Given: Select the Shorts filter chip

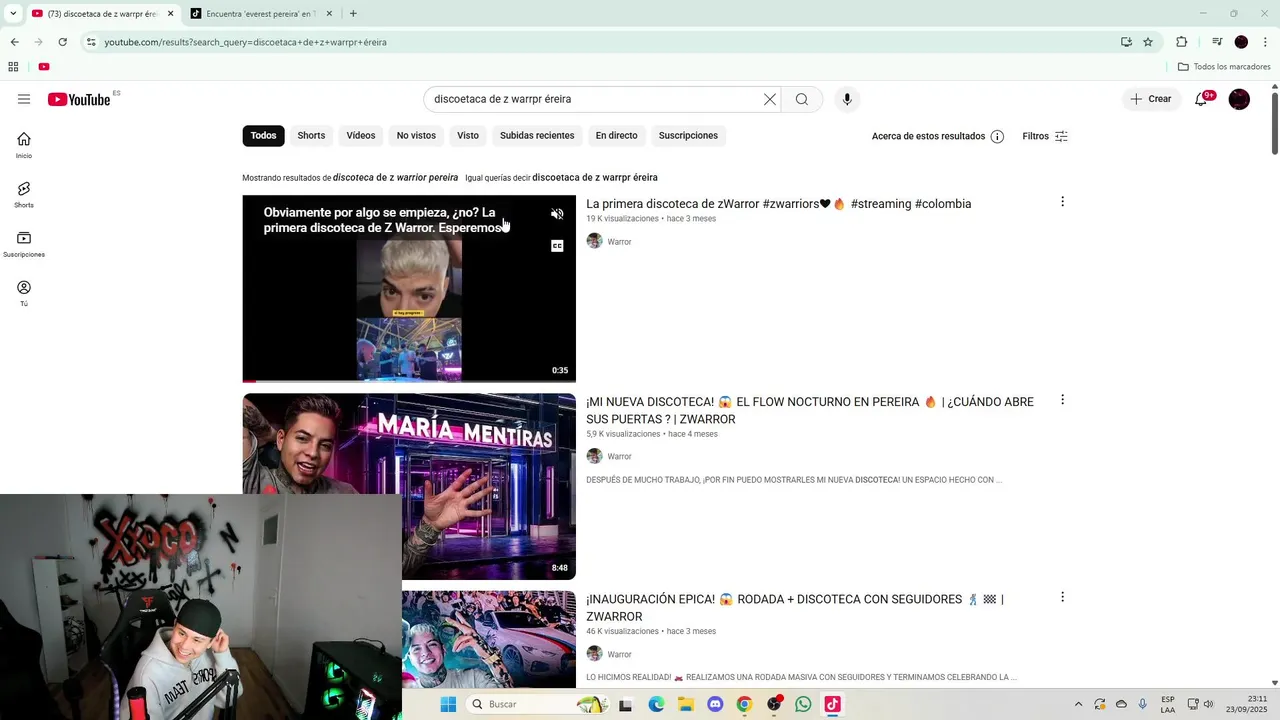Looking at the screenshot, I should pos(311,136).
